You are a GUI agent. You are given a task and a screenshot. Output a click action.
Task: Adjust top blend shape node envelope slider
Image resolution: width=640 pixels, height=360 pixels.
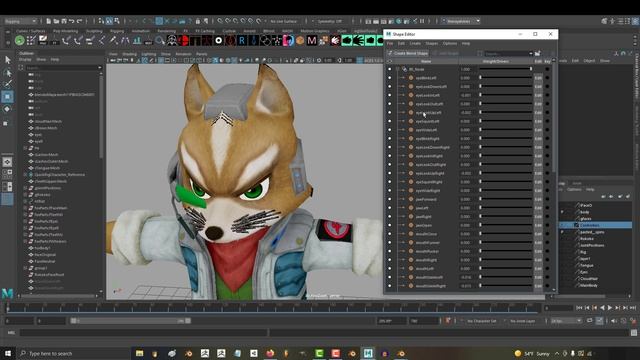pyautogui.click(x=506, y=69)
